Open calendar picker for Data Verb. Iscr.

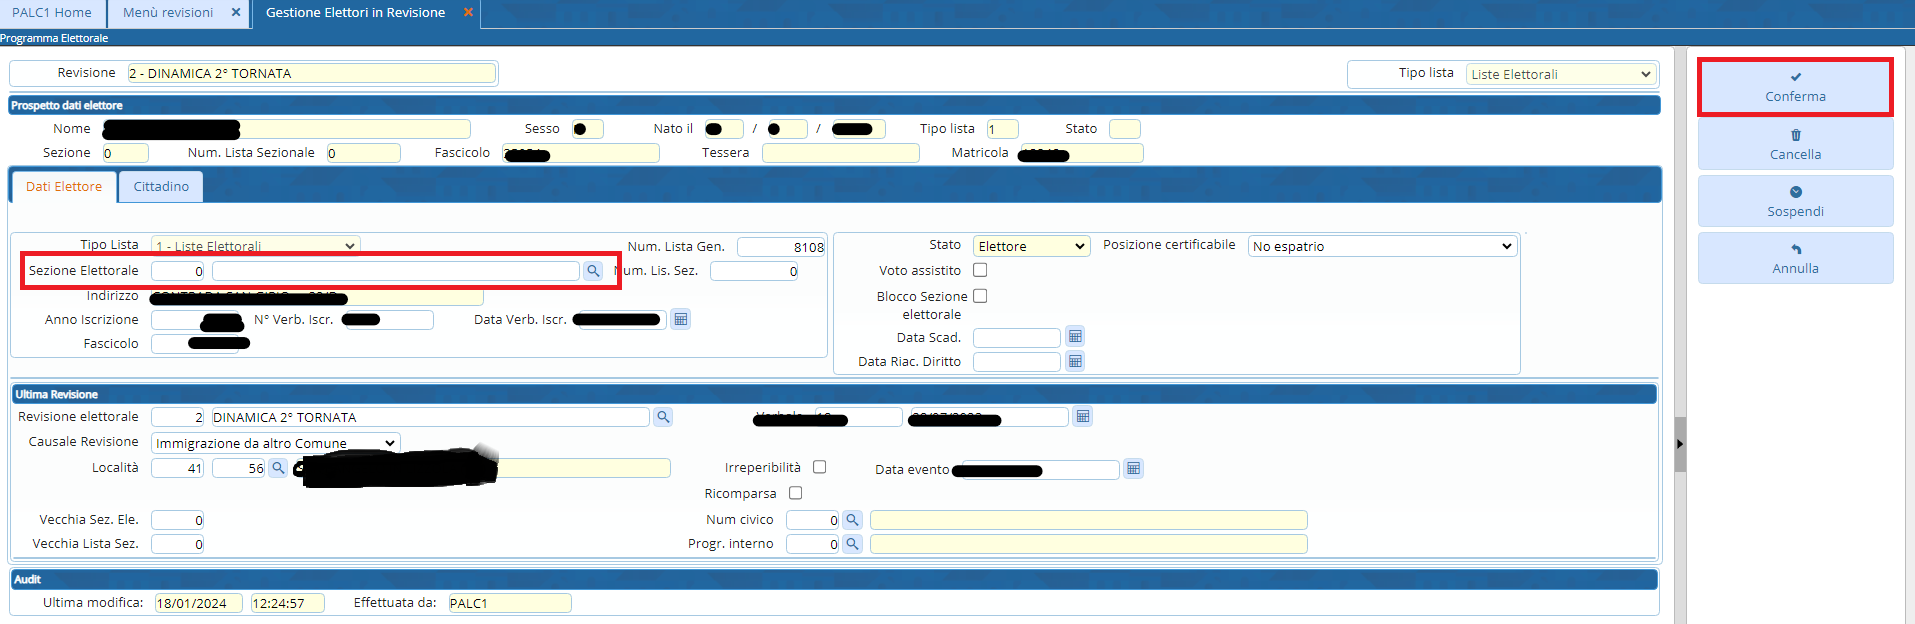click(680, 319)
